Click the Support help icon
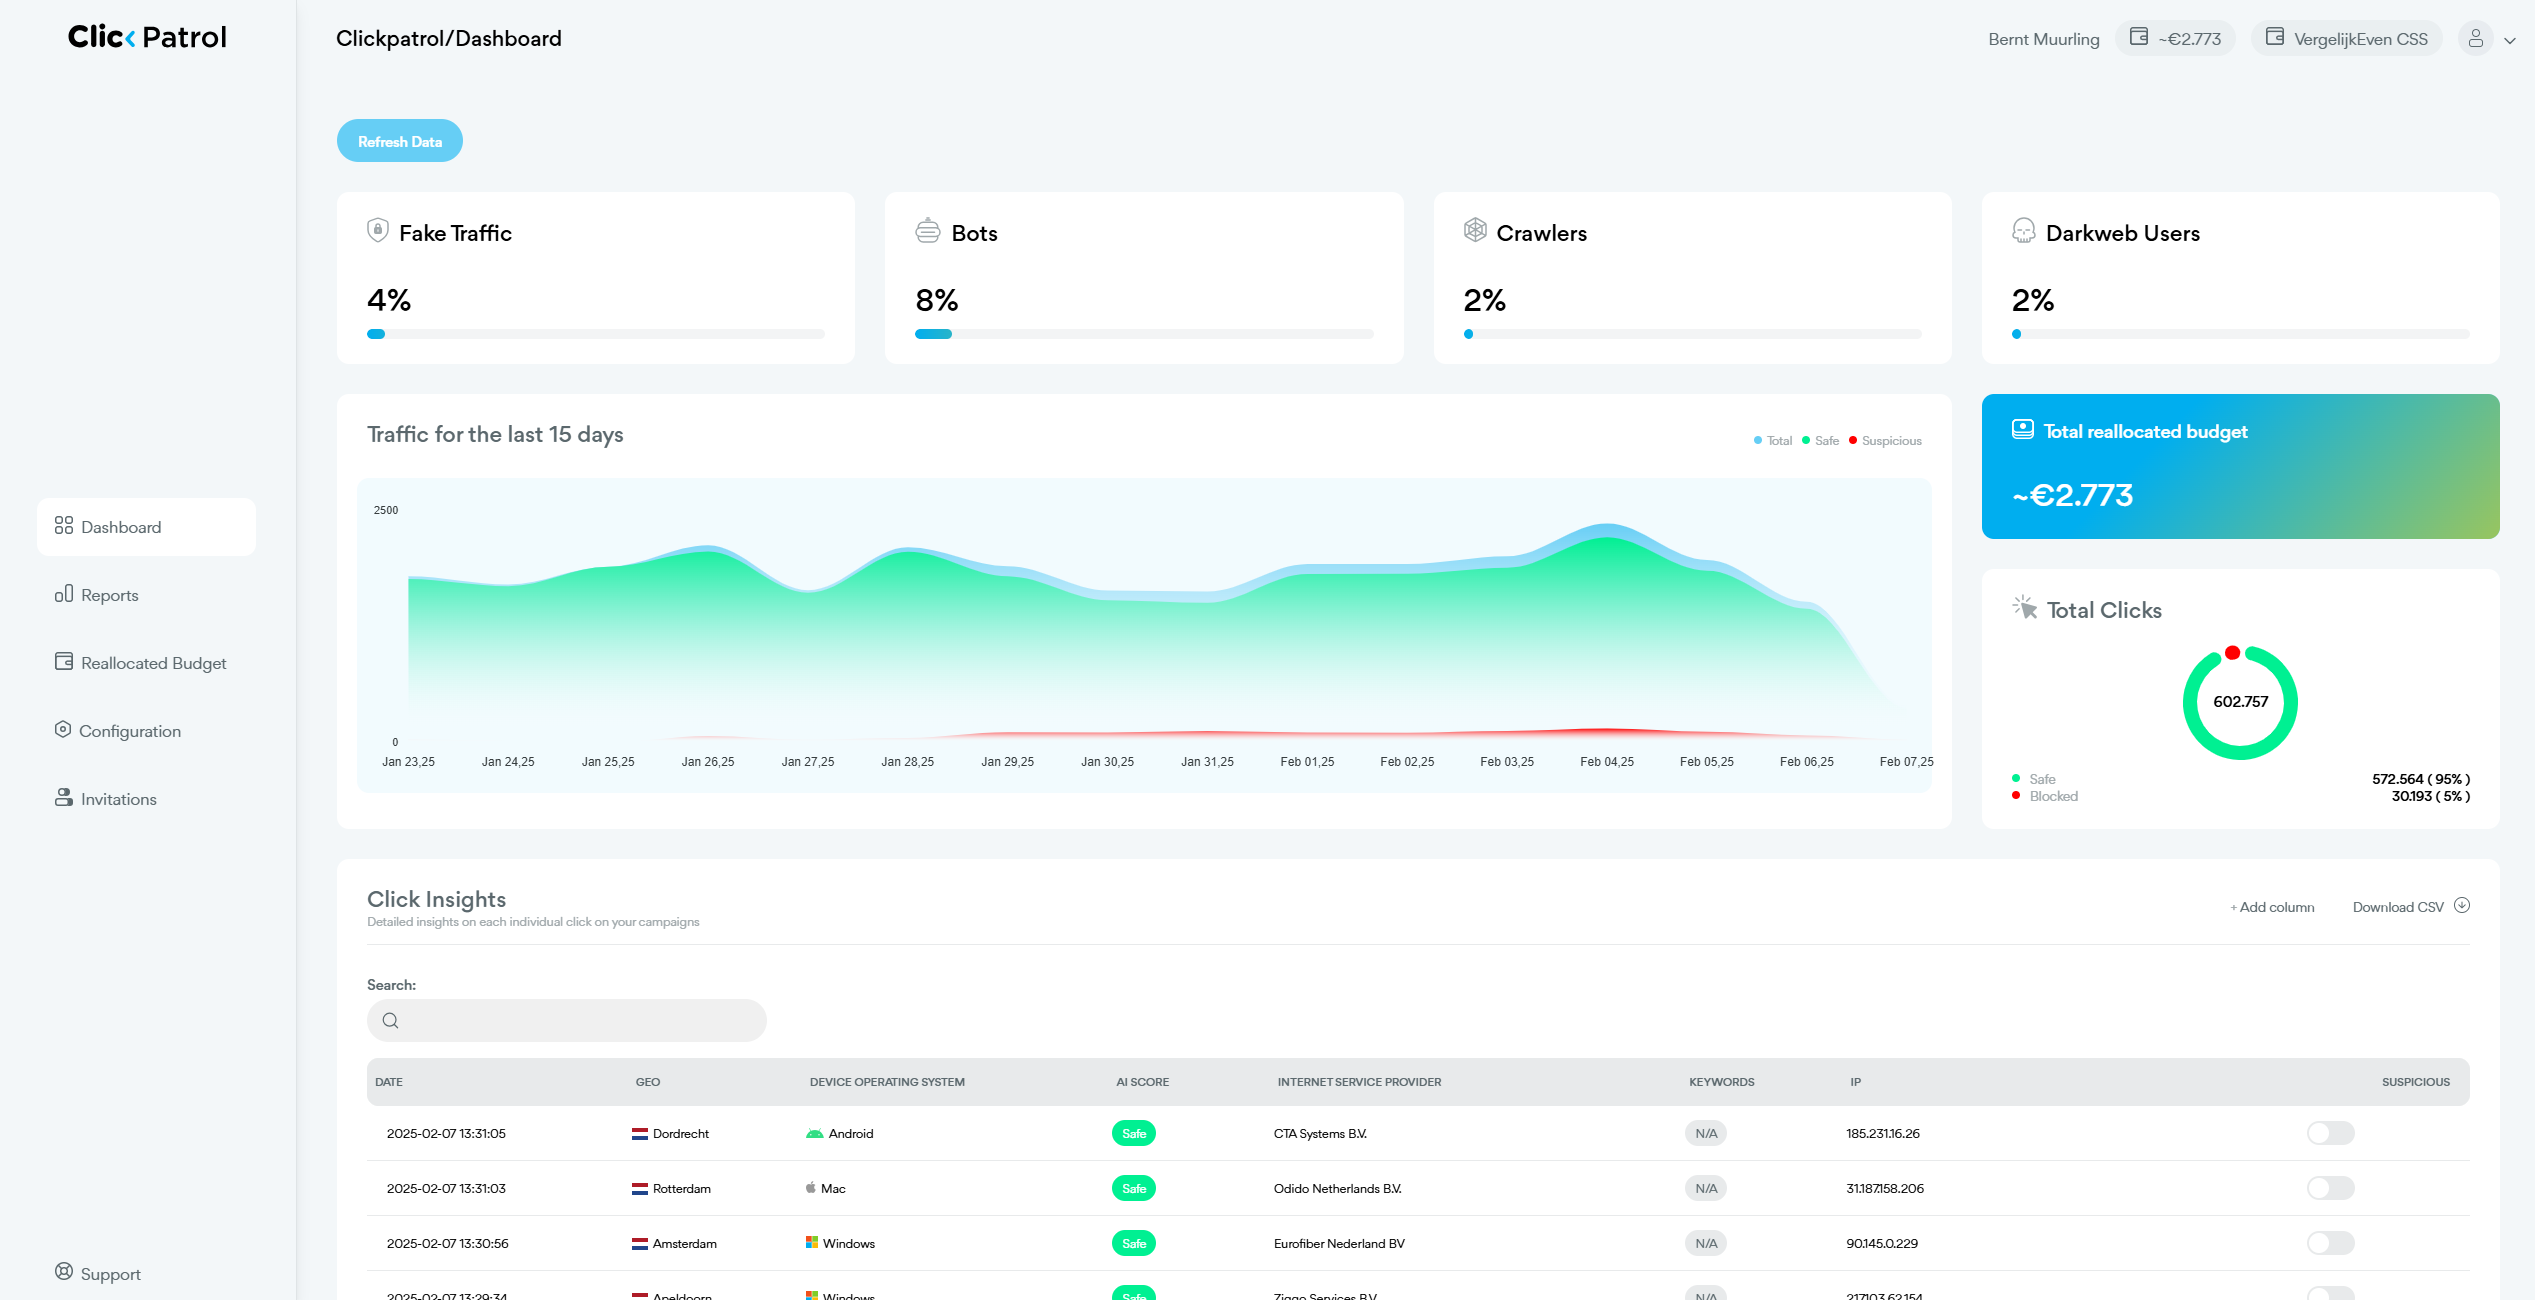 pyautogui.click(x=62, y=1272)
